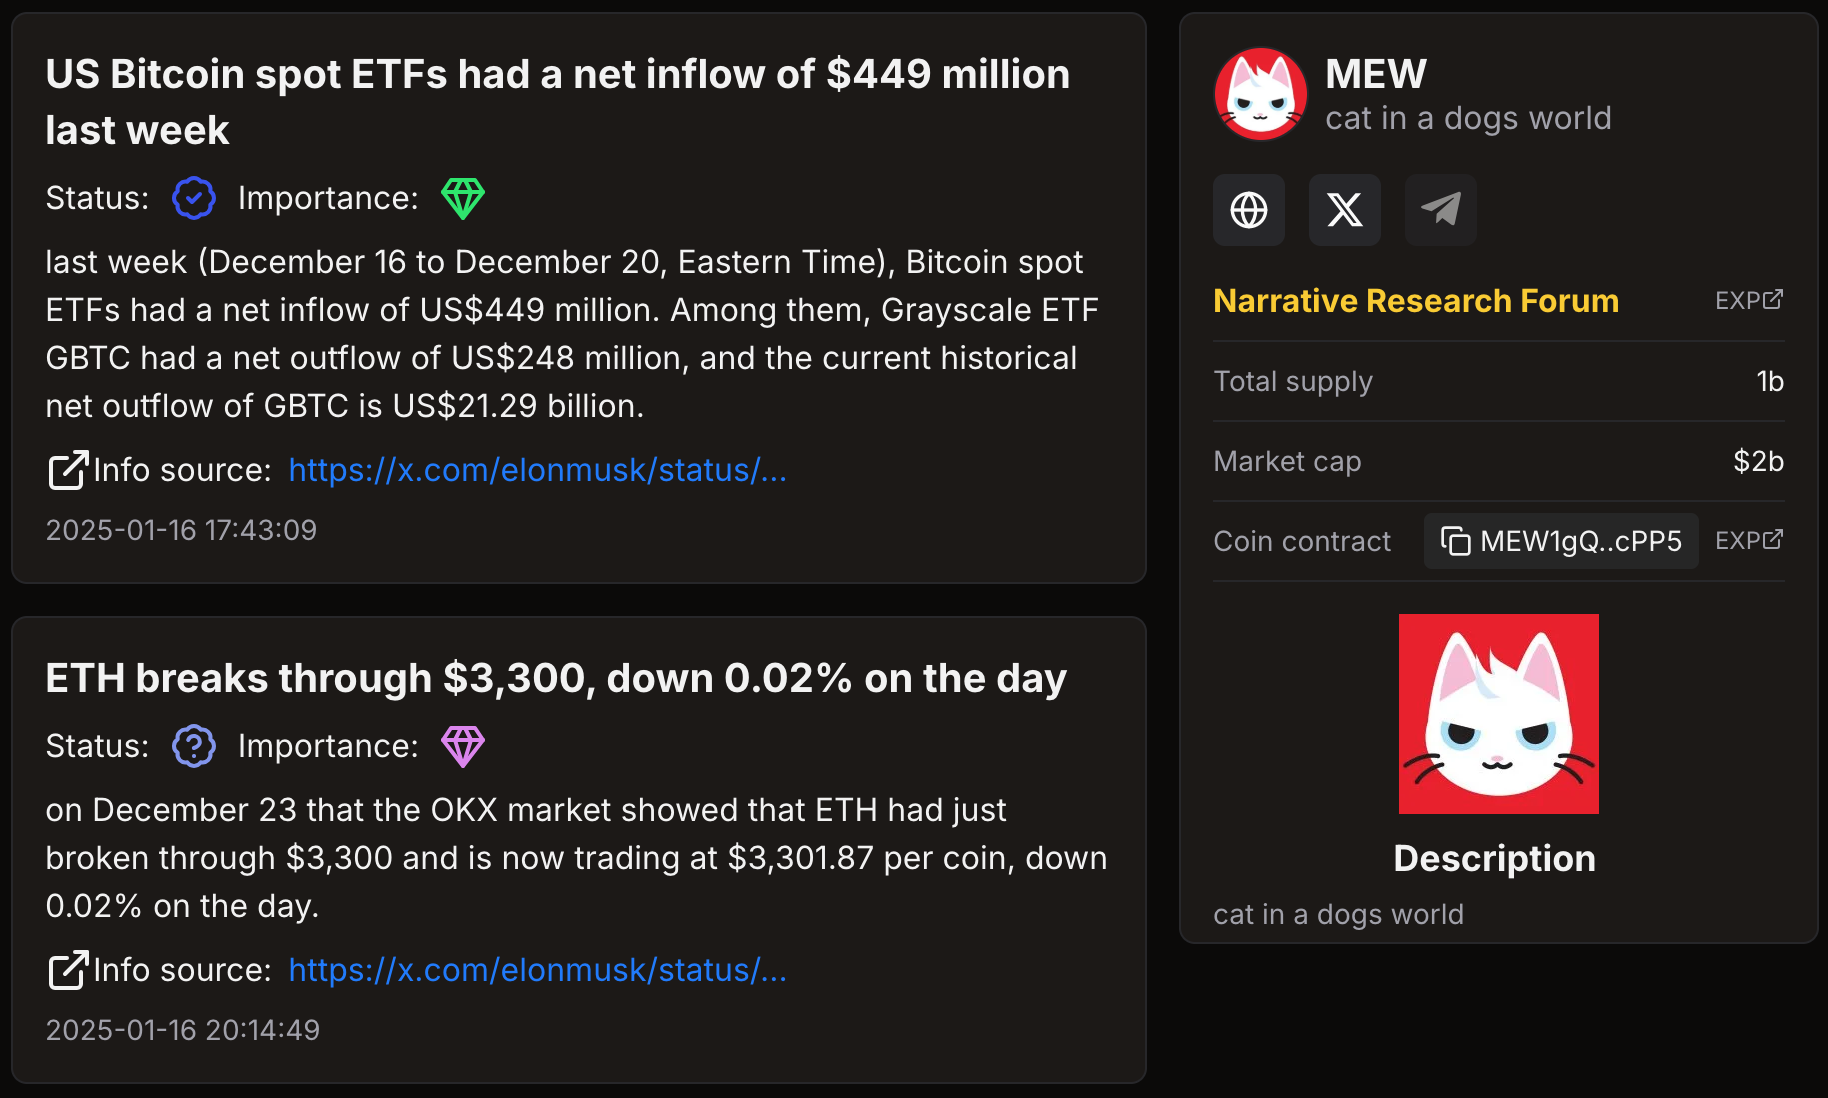Viewport: 1828px width, 1098px height.
Task: Click external-link icon beside Bitcoin ETF info source
Action: (x=68, y=470)
